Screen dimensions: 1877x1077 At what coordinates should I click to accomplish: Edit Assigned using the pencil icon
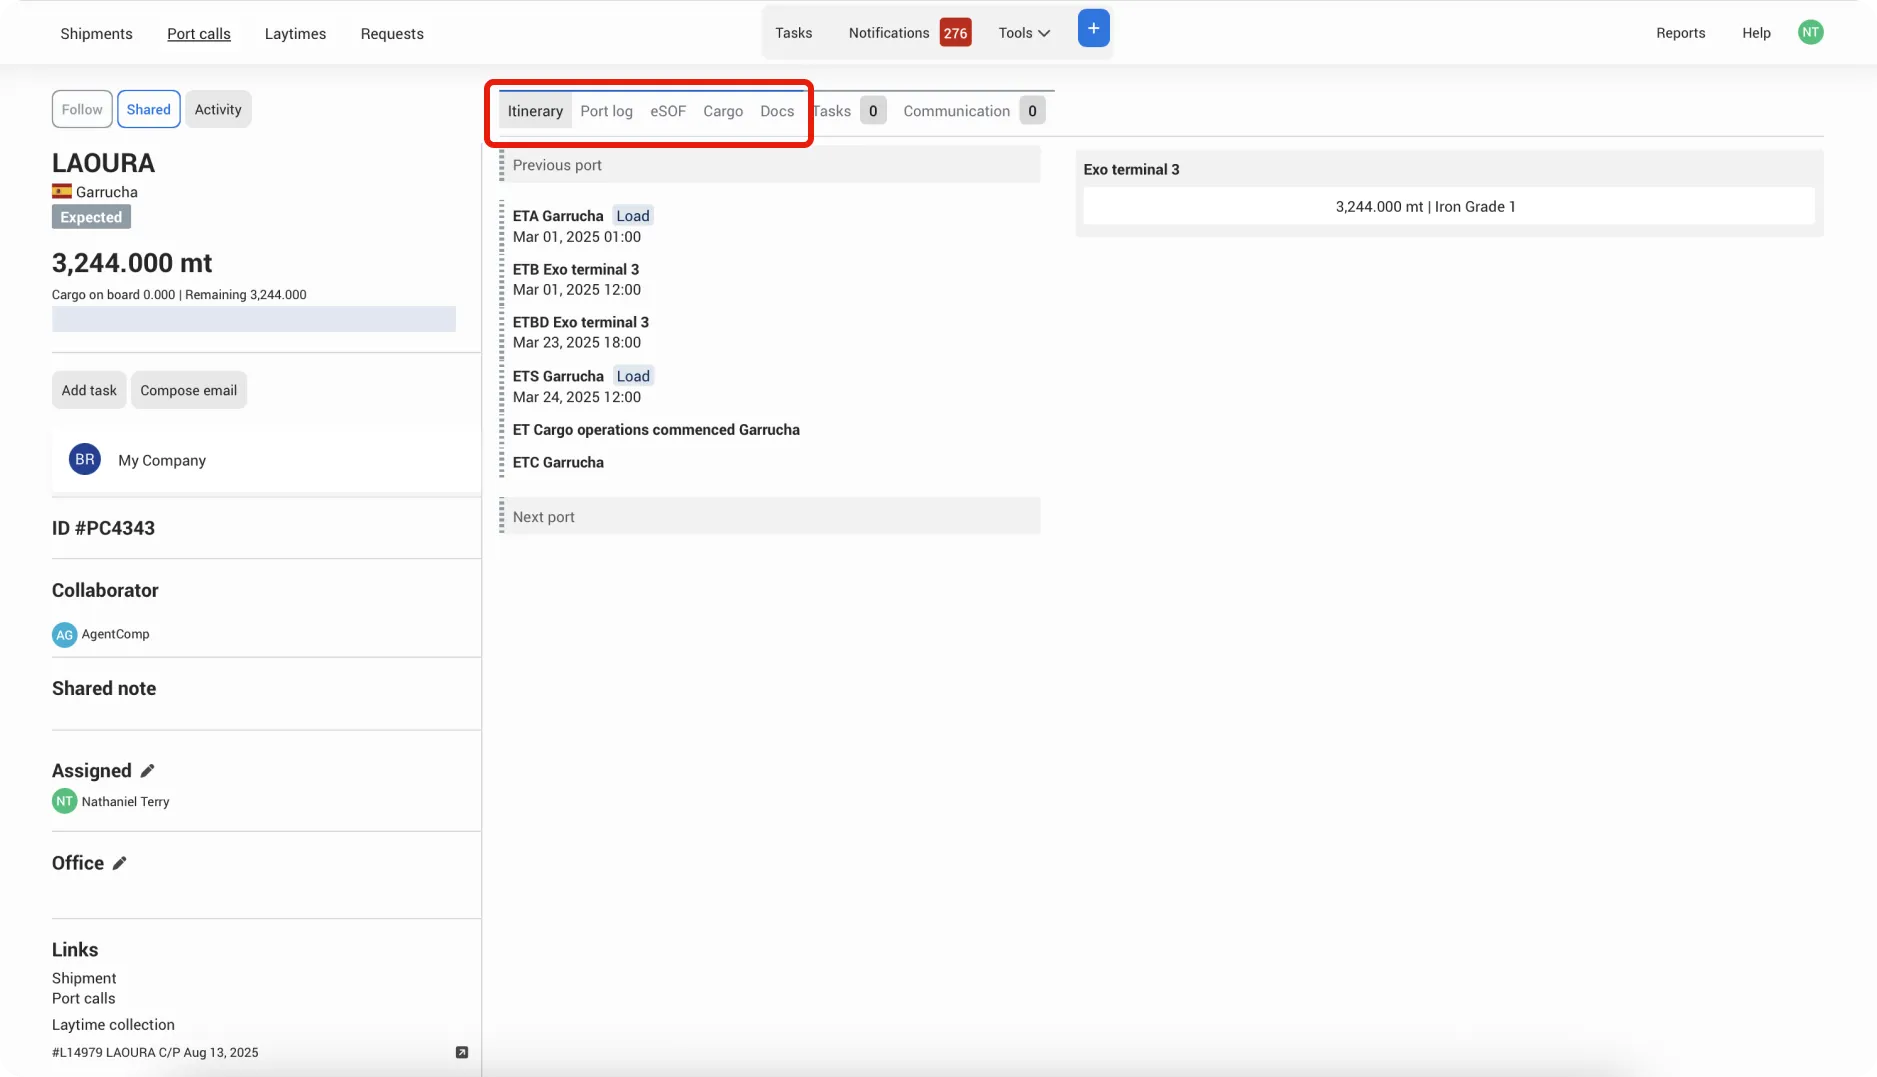click(x=147, y=771)
